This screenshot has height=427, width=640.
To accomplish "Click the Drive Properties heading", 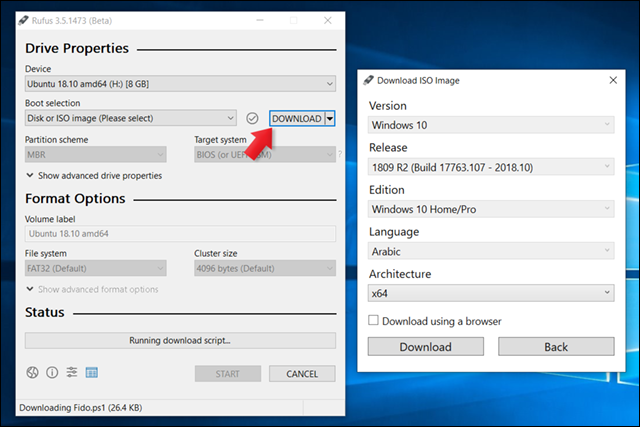I will [77, 48].
